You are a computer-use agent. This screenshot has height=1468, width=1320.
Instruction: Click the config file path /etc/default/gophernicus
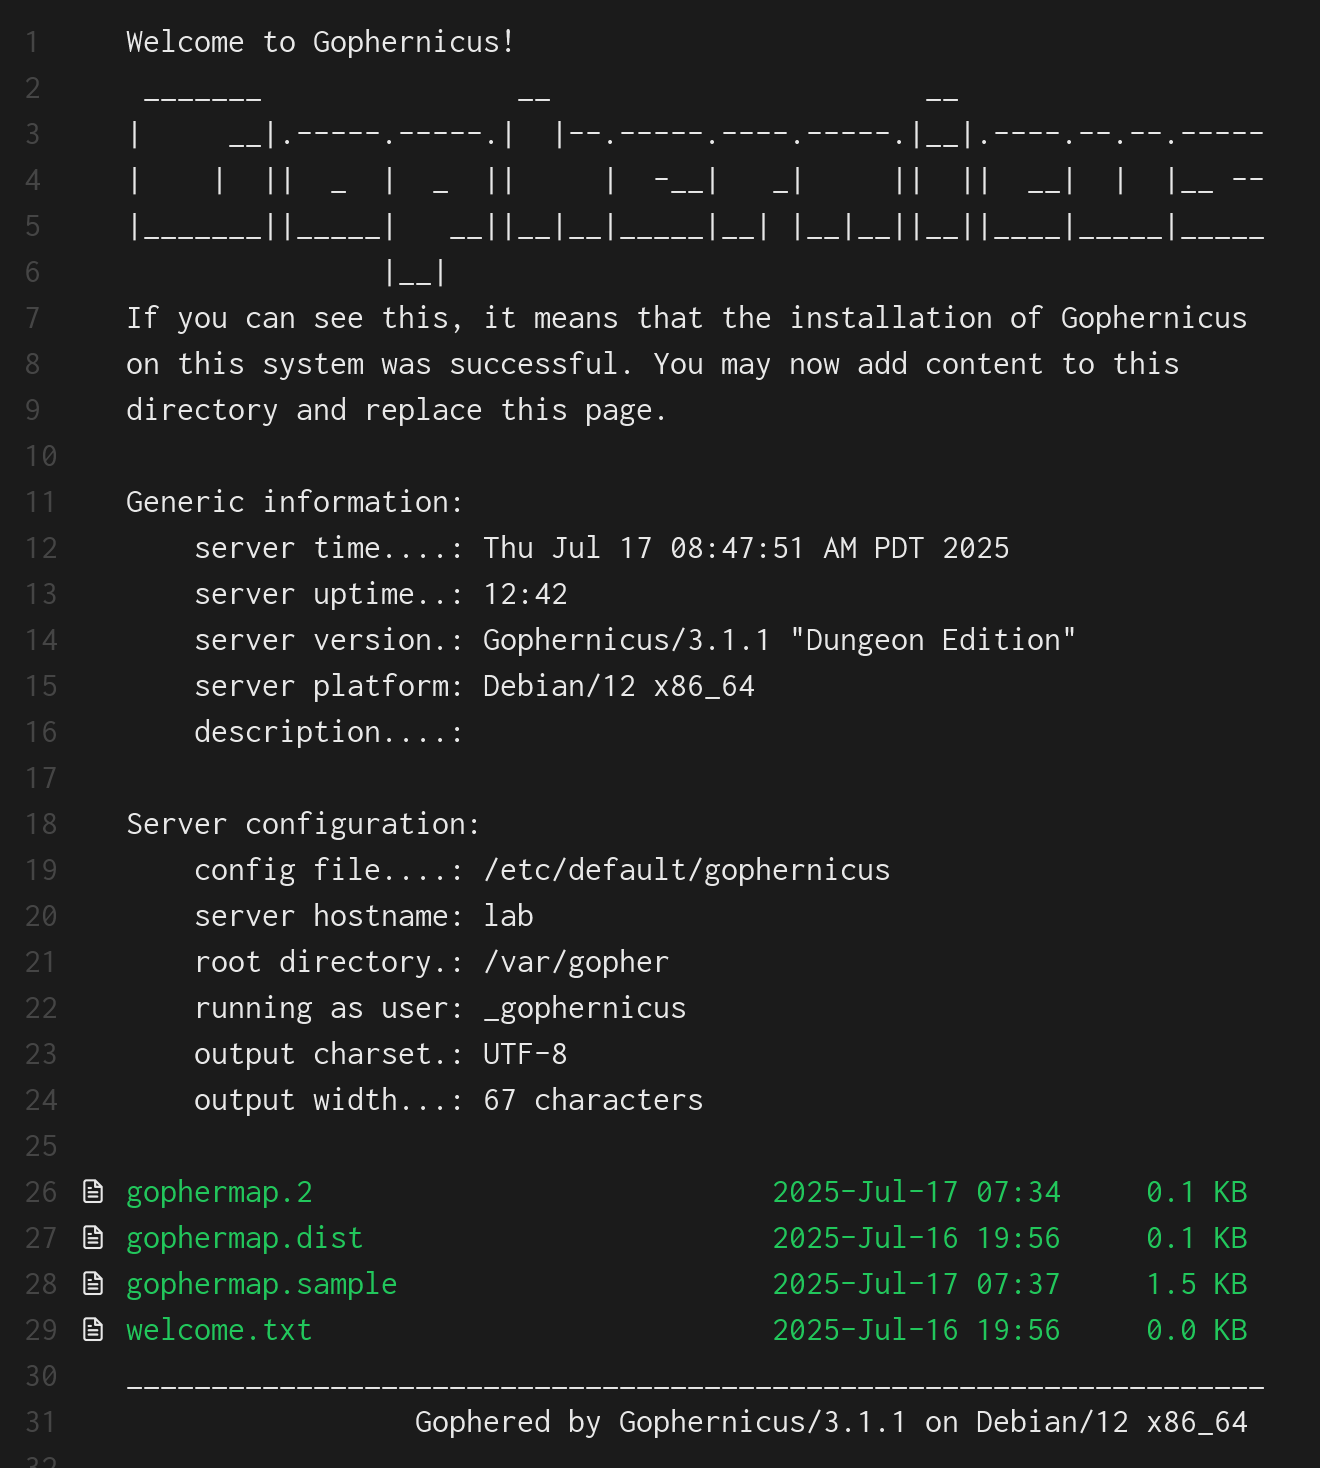click(x=686, y=870)
